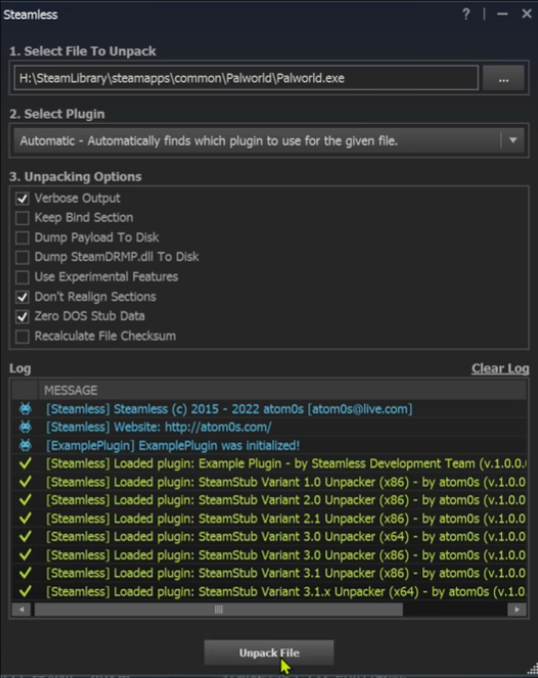Select the Website atom0s.com log row

point(269,427)
